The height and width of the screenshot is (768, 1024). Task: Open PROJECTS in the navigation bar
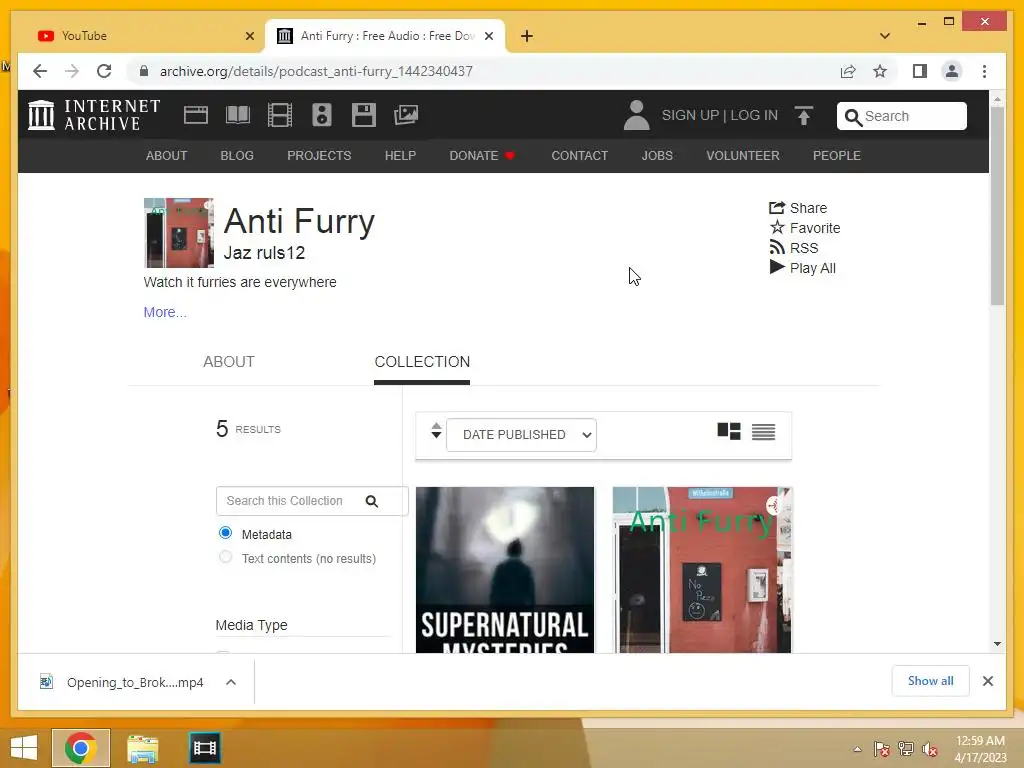click(x=319, y=156)
